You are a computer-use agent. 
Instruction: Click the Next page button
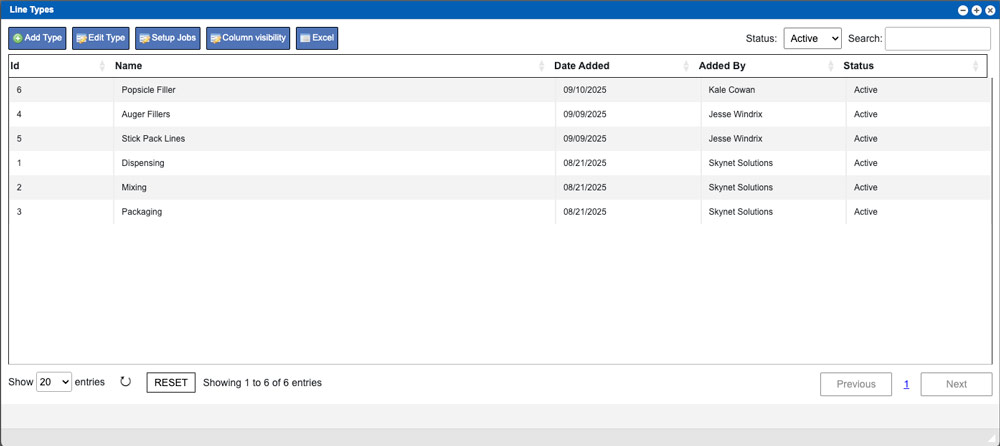[956, 384]
